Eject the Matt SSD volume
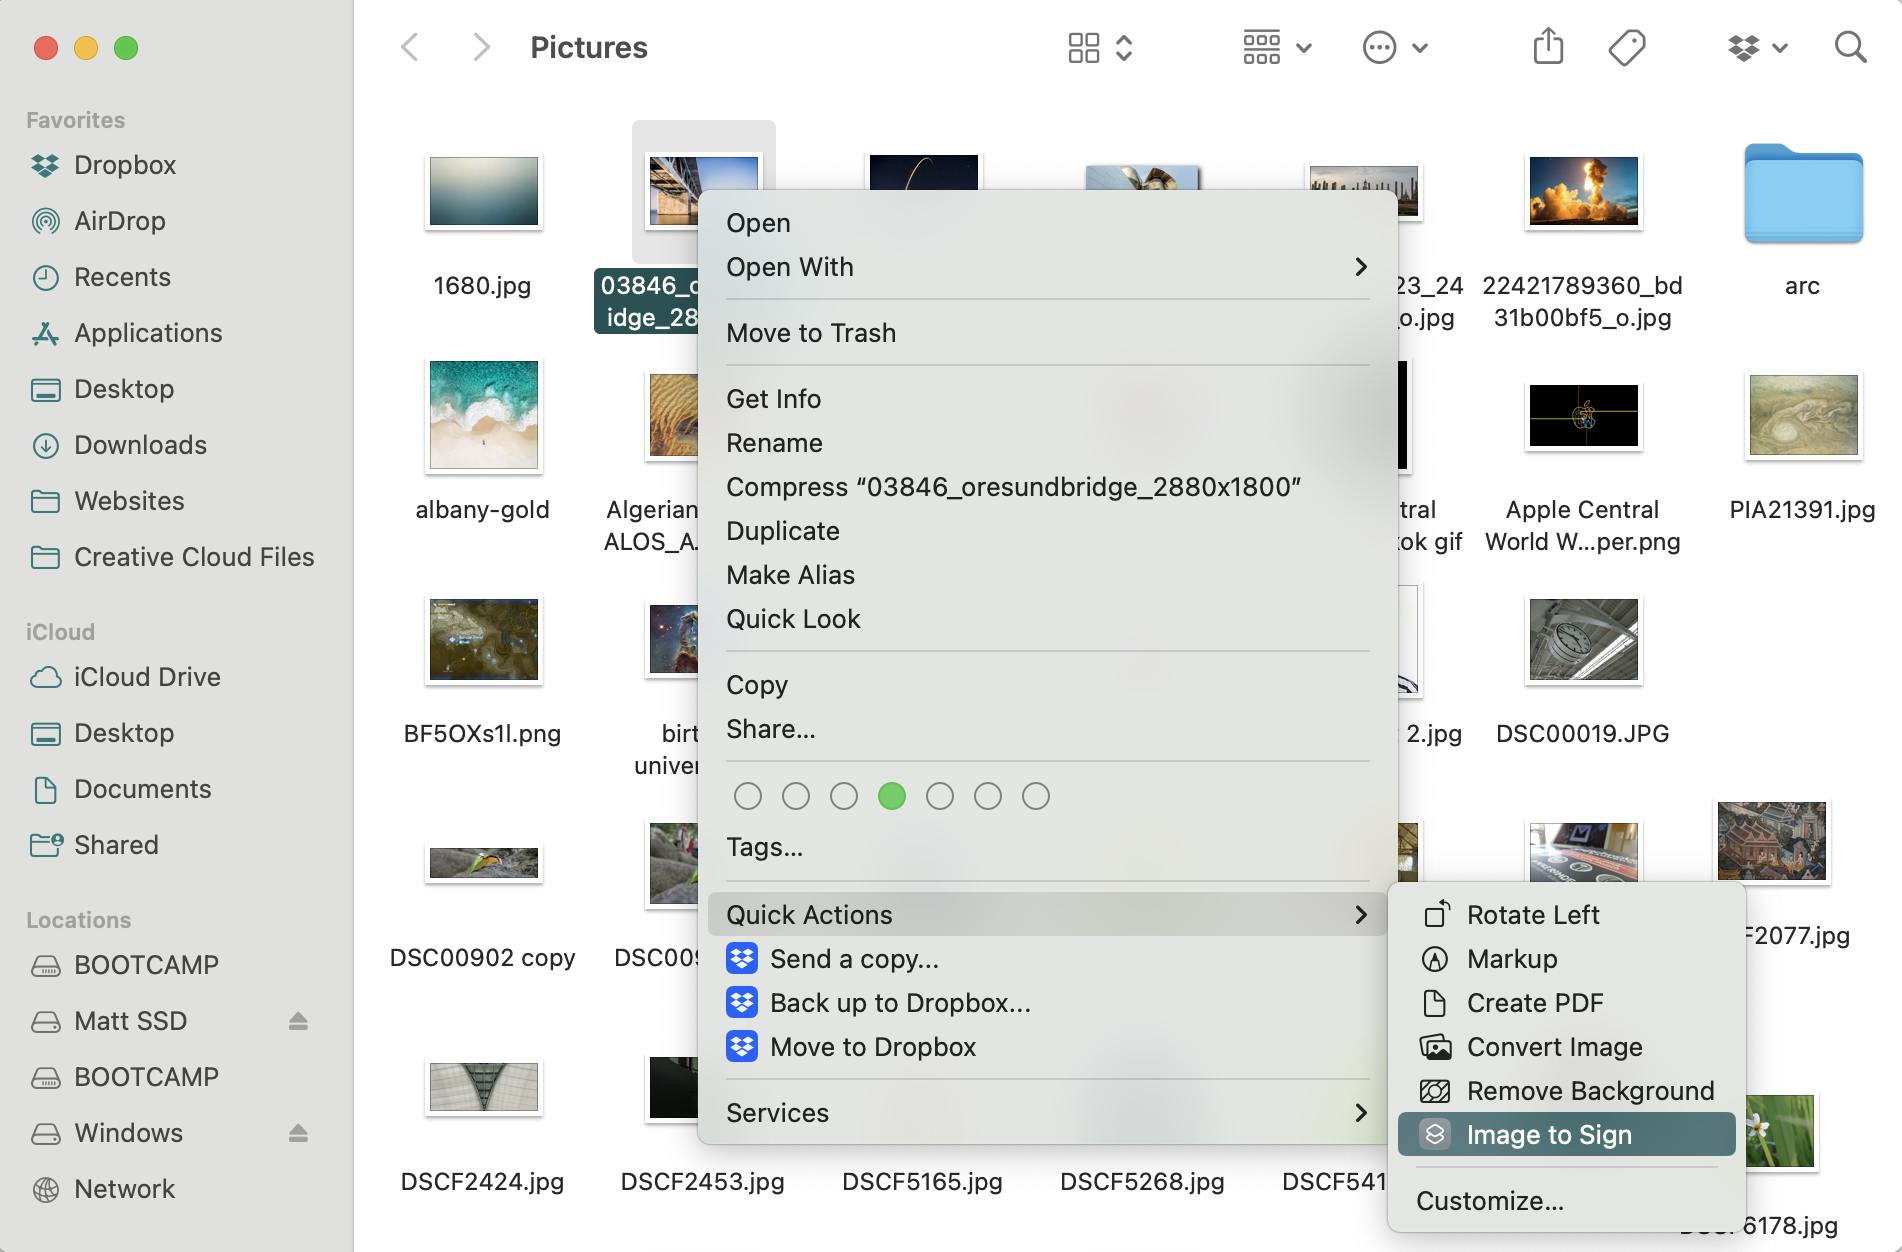1902x1252 pixels. tap(298, 1021)
